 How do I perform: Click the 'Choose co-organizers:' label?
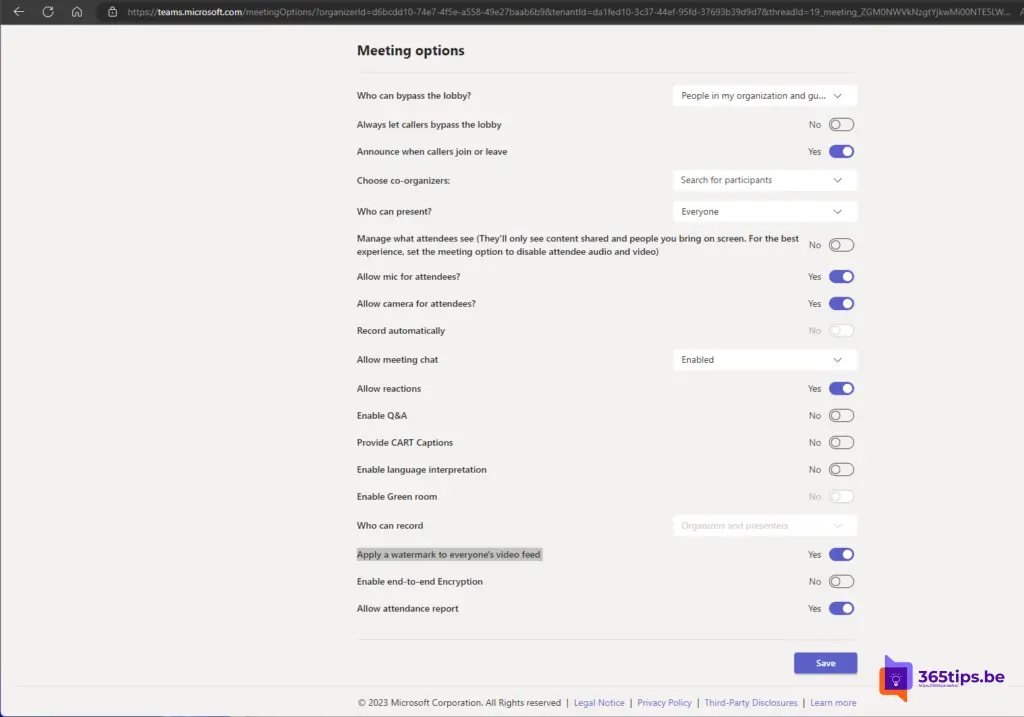pyautogui.click(x=403, y=180)
